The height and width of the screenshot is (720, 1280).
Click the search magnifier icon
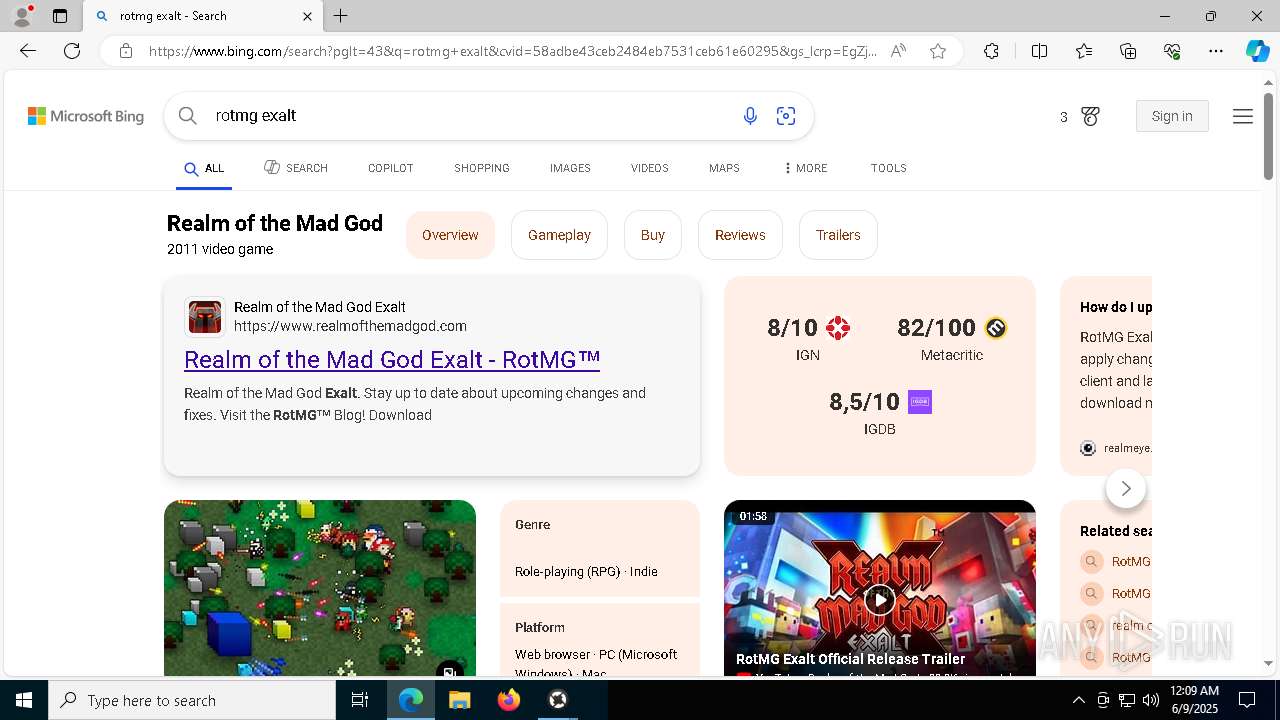click(x=187, y=116)
